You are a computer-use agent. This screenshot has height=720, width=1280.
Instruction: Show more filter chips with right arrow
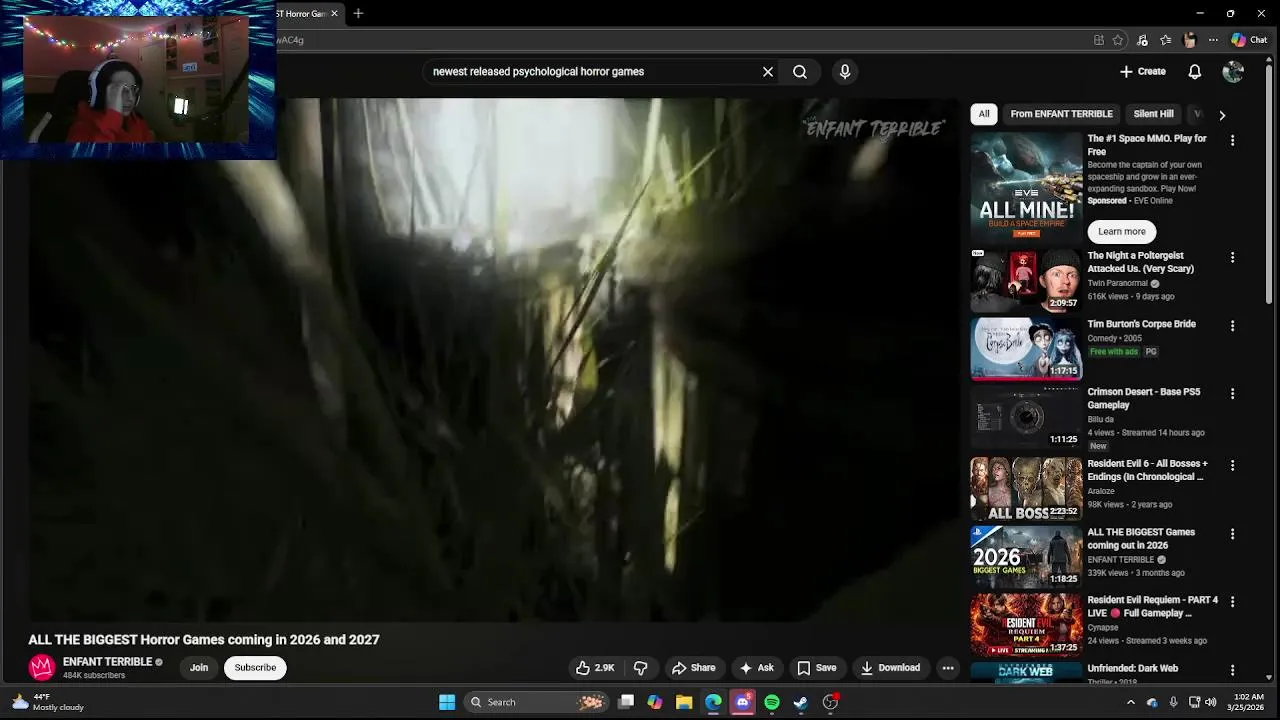pyautogui.click(x=1222, y=115)
